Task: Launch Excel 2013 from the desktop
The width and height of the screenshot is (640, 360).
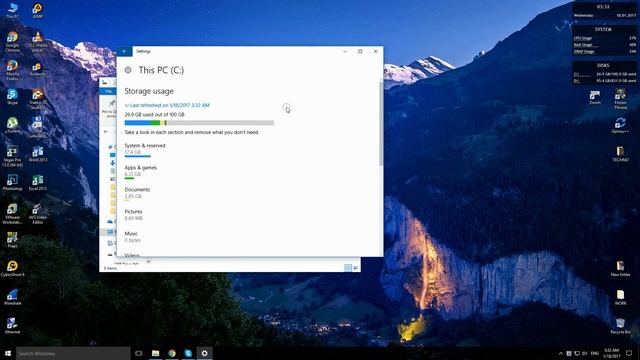Action: (38, 183)
